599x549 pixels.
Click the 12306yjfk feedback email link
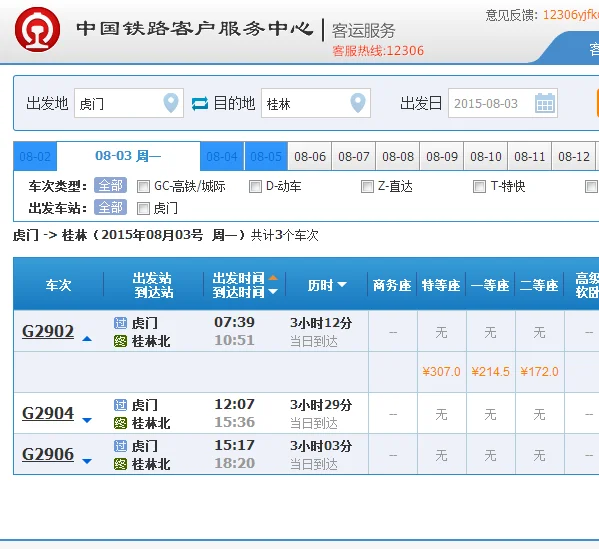click(x=571, y=15)
